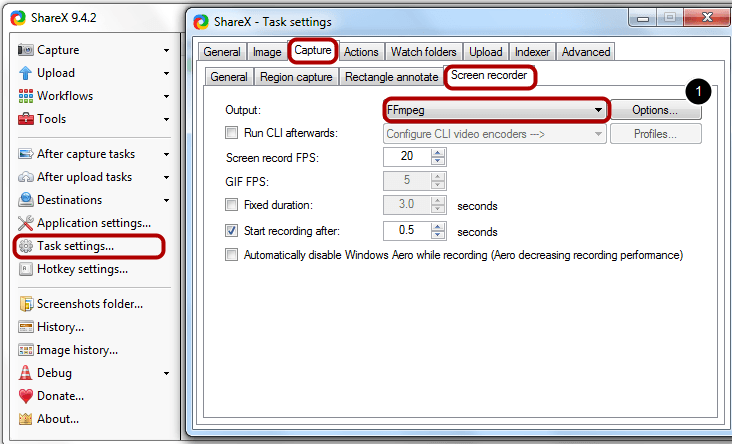Click the Screenshots folder icon

(x=26, y=304)
